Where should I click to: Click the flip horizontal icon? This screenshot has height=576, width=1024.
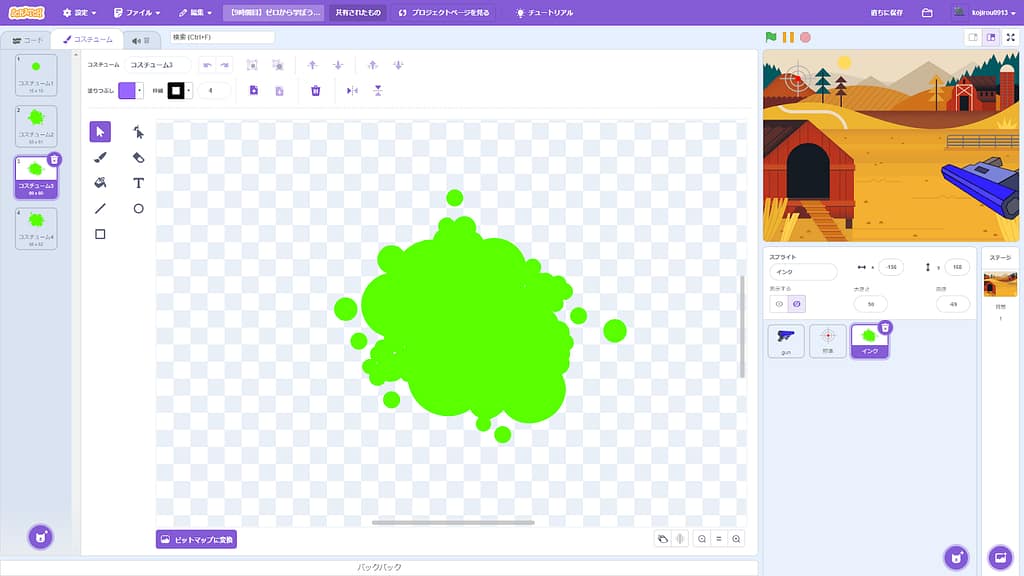pyautogui.click(x=352, y=90)
